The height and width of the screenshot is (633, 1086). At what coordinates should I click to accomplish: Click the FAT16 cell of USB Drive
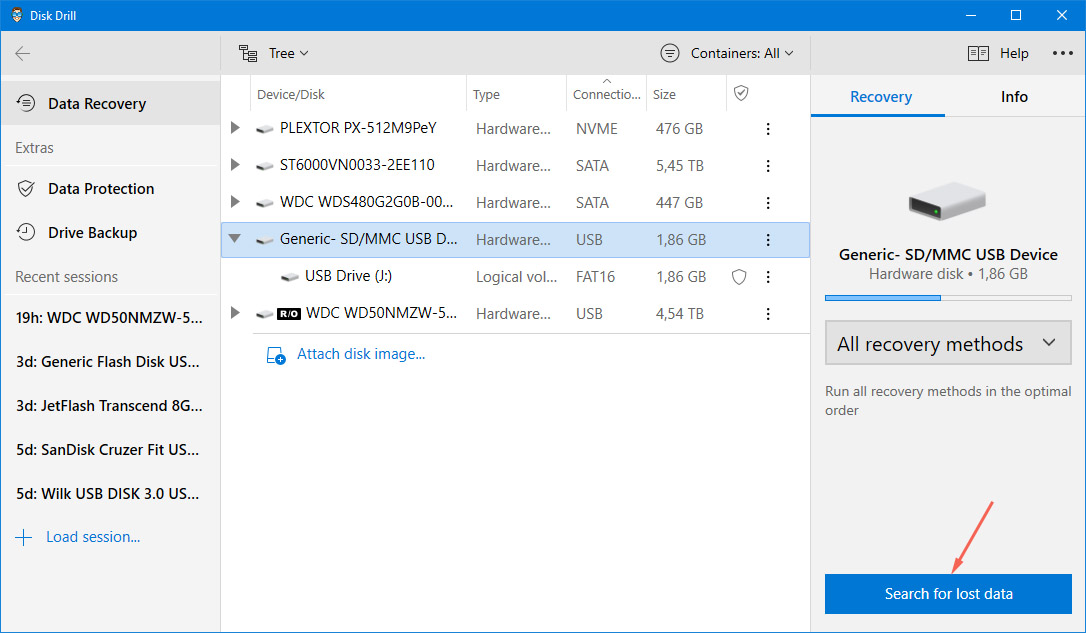595,277
